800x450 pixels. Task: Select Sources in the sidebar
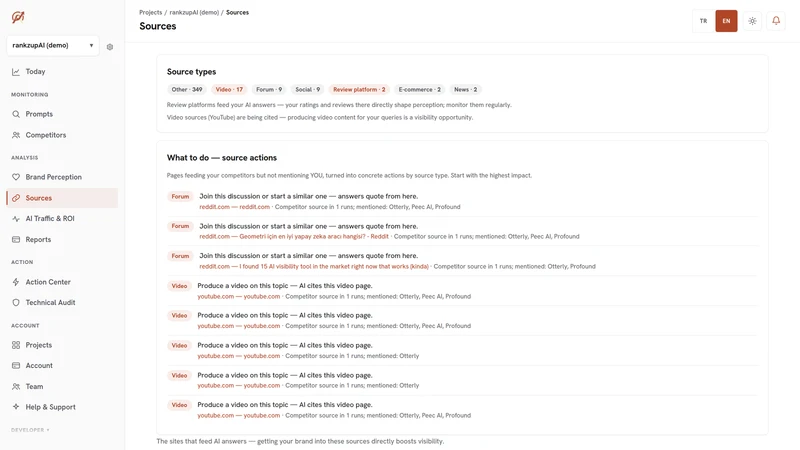point(62,198)
